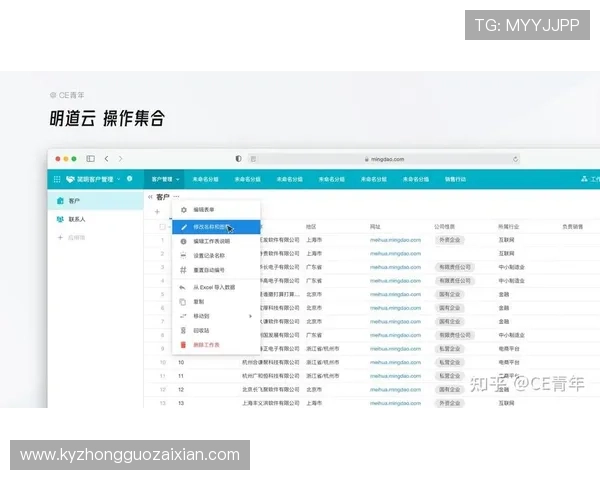Click the copy icon for 复制
This screenshot has height=480, width=600.
[x=183, y=302]
